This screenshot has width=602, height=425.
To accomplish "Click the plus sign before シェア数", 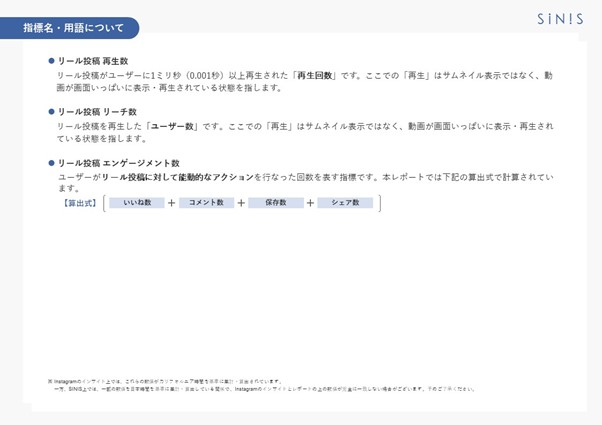I will pos(310,203).
